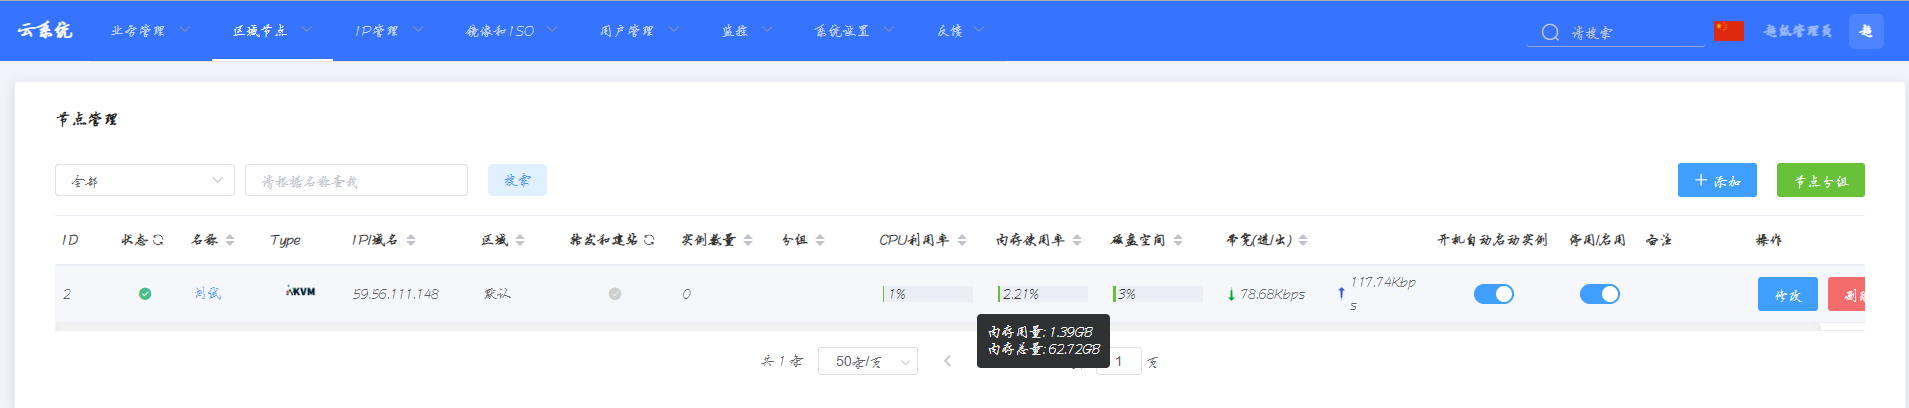Click the user avatar icon at top right

click(1866, 31)
